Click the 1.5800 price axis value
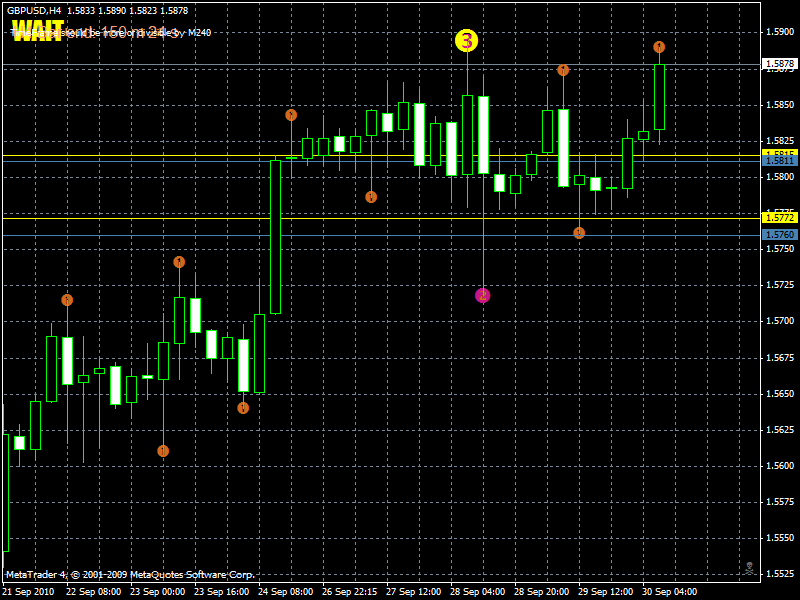This screenshot has width=800, height=600. [x=780, y=177]
